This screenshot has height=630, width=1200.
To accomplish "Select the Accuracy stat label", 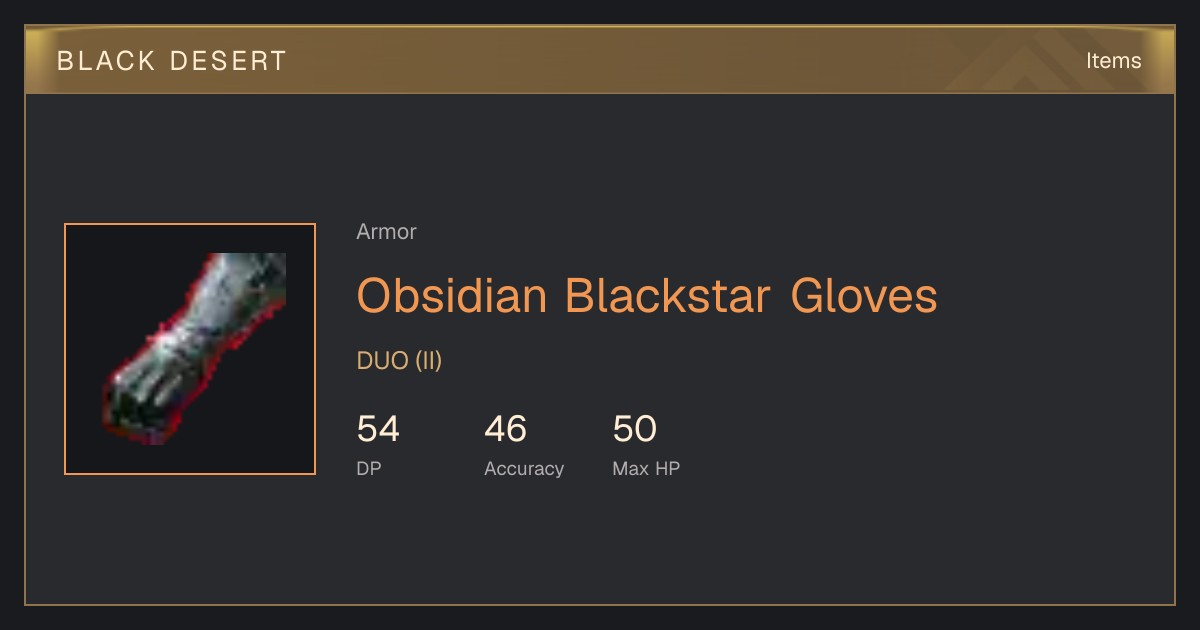I will click(524, 469).
